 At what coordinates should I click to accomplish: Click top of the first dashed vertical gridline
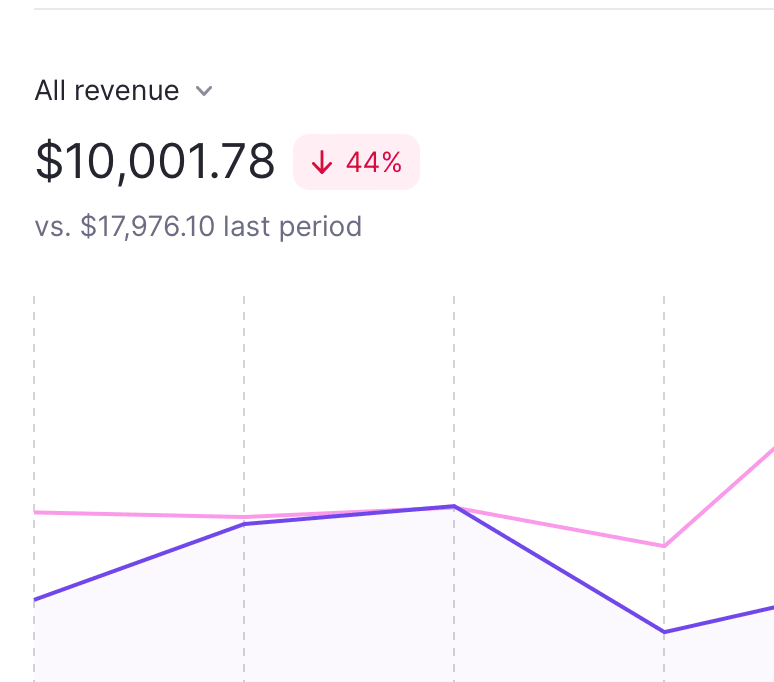click(x=34, y=300)
